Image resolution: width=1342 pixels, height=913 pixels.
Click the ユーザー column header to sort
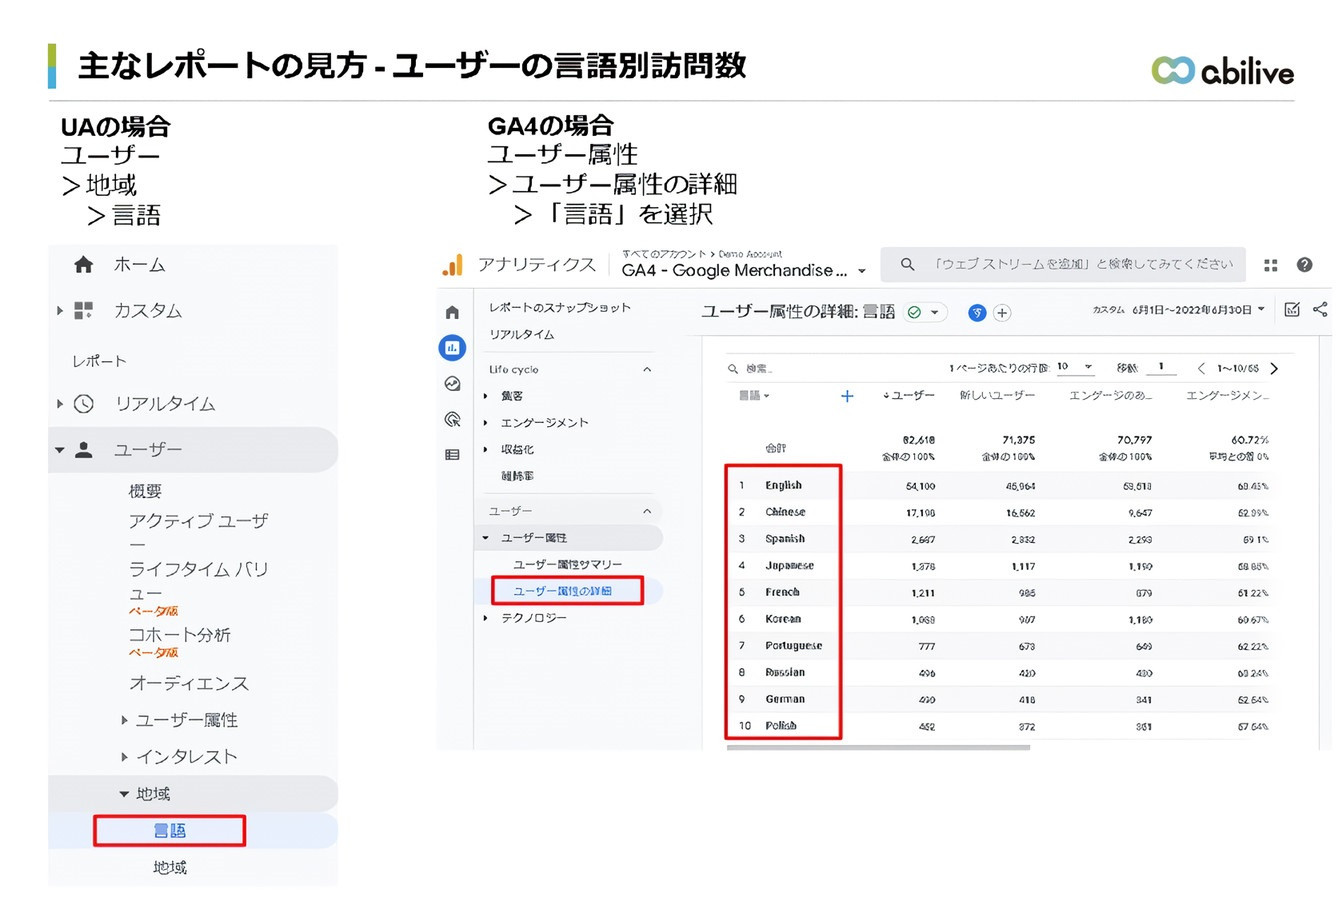pos(909,396)
